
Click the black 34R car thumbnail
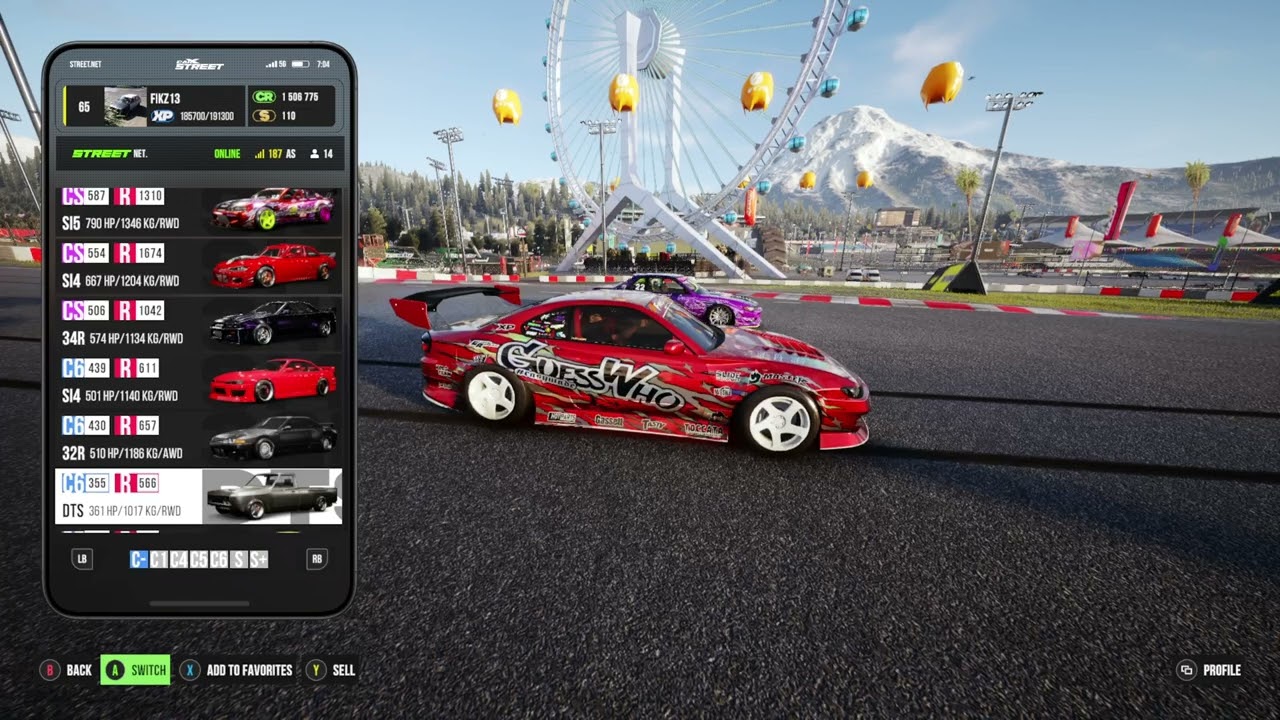pyautogui.click(x=273, y=322)
